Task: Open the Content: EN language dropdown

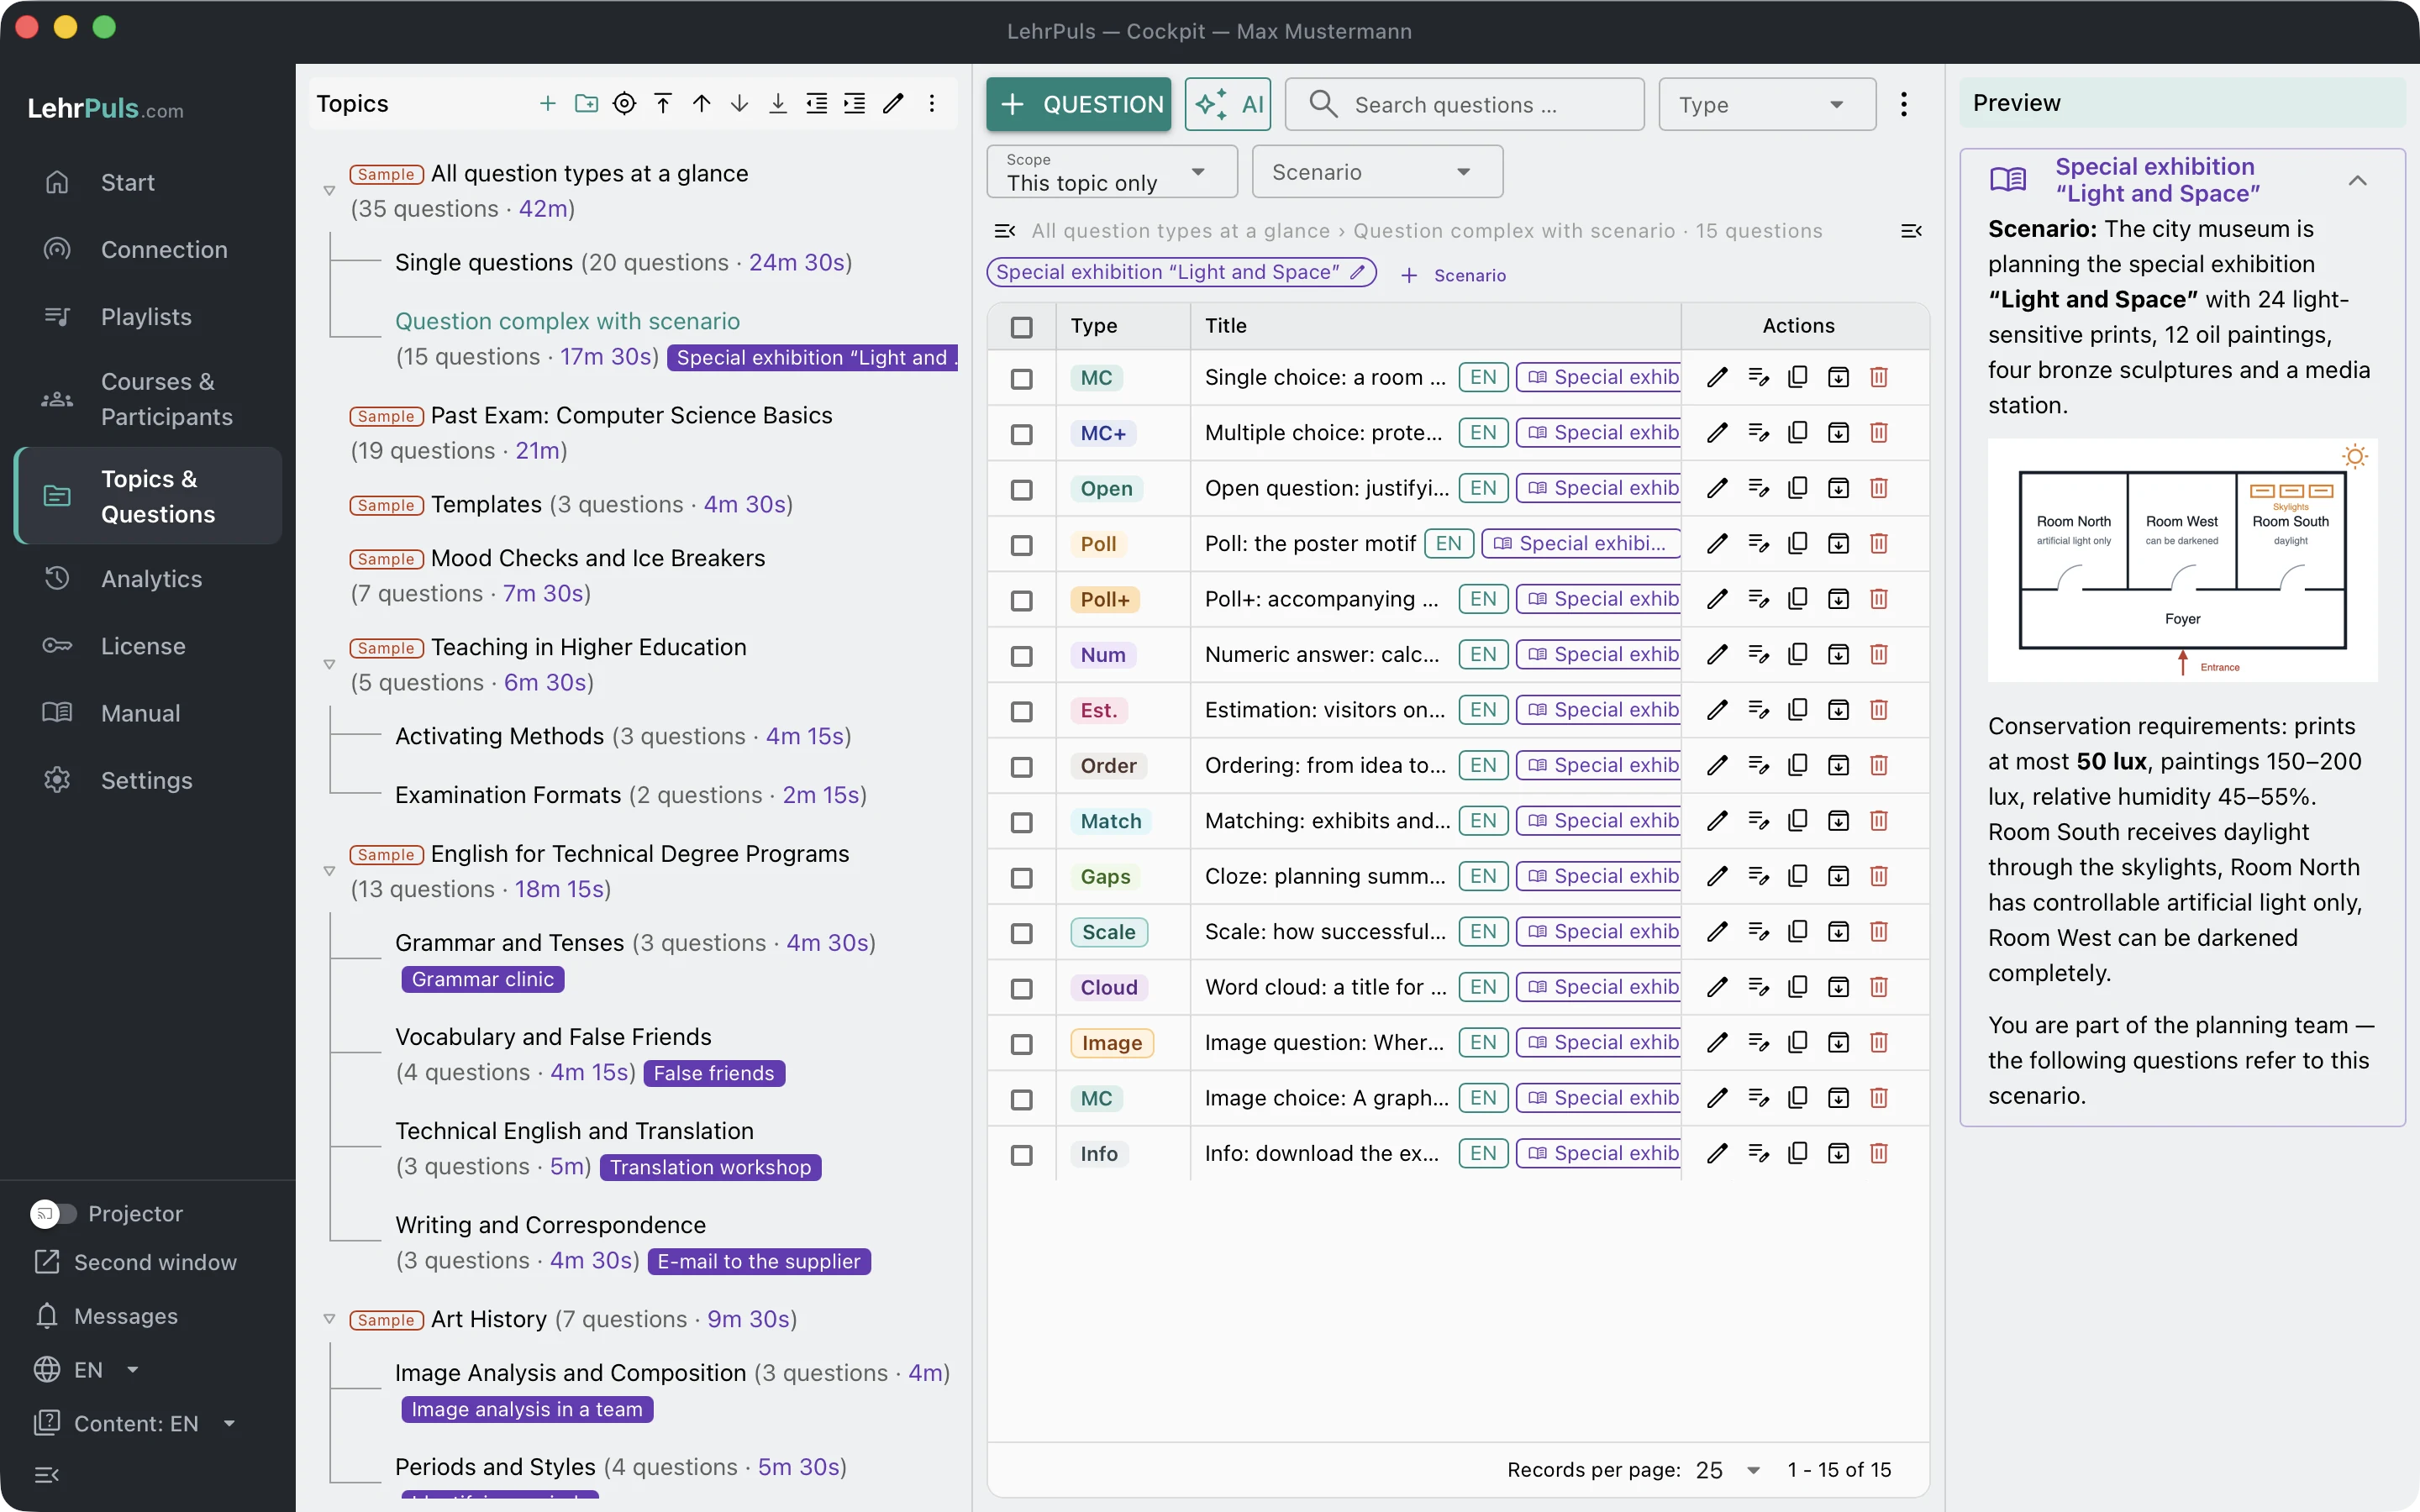Action: pos(137,1423)
